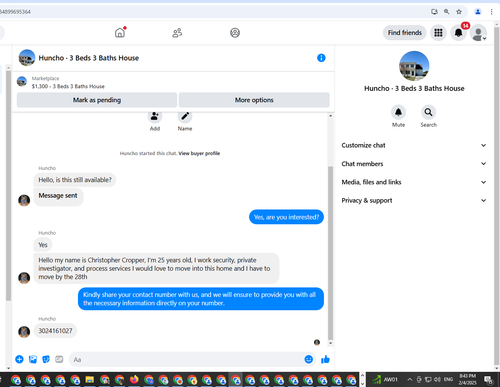Click Mark as pending button
The image size is (500, 387).
click(x=97, y=100)
